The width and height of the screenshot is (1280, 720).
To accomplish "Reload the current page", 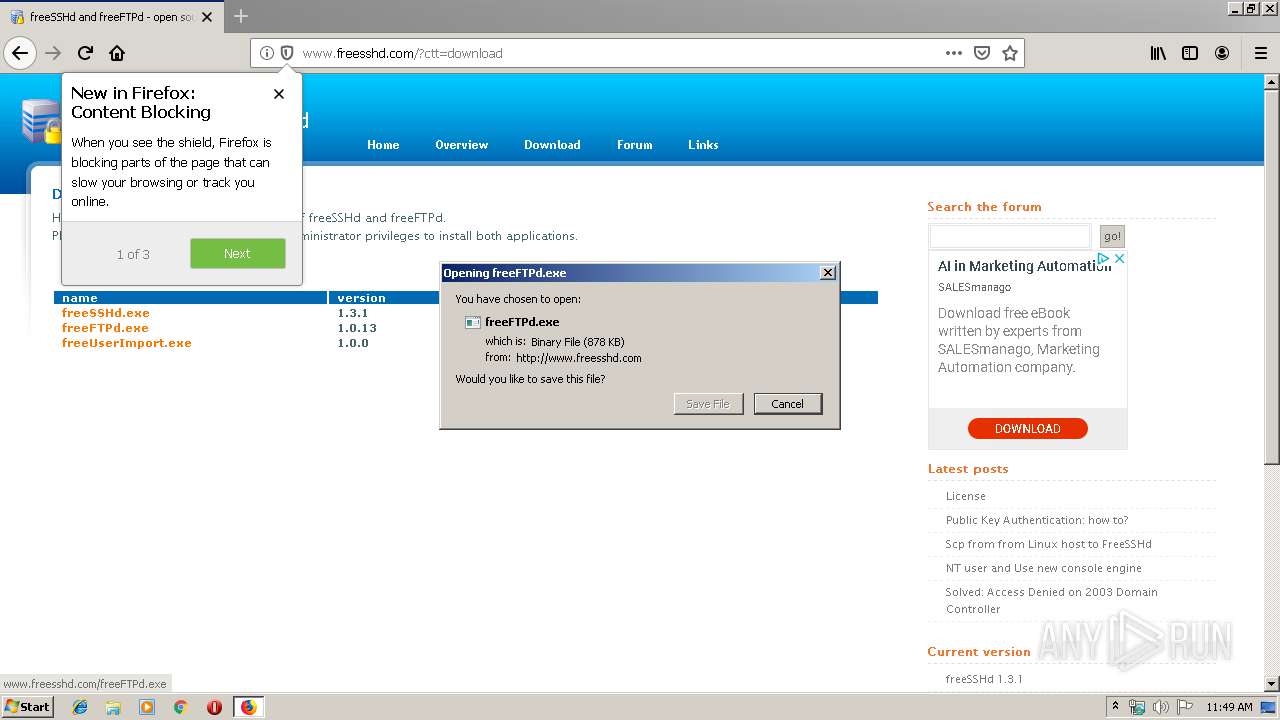I will (86, 53).
